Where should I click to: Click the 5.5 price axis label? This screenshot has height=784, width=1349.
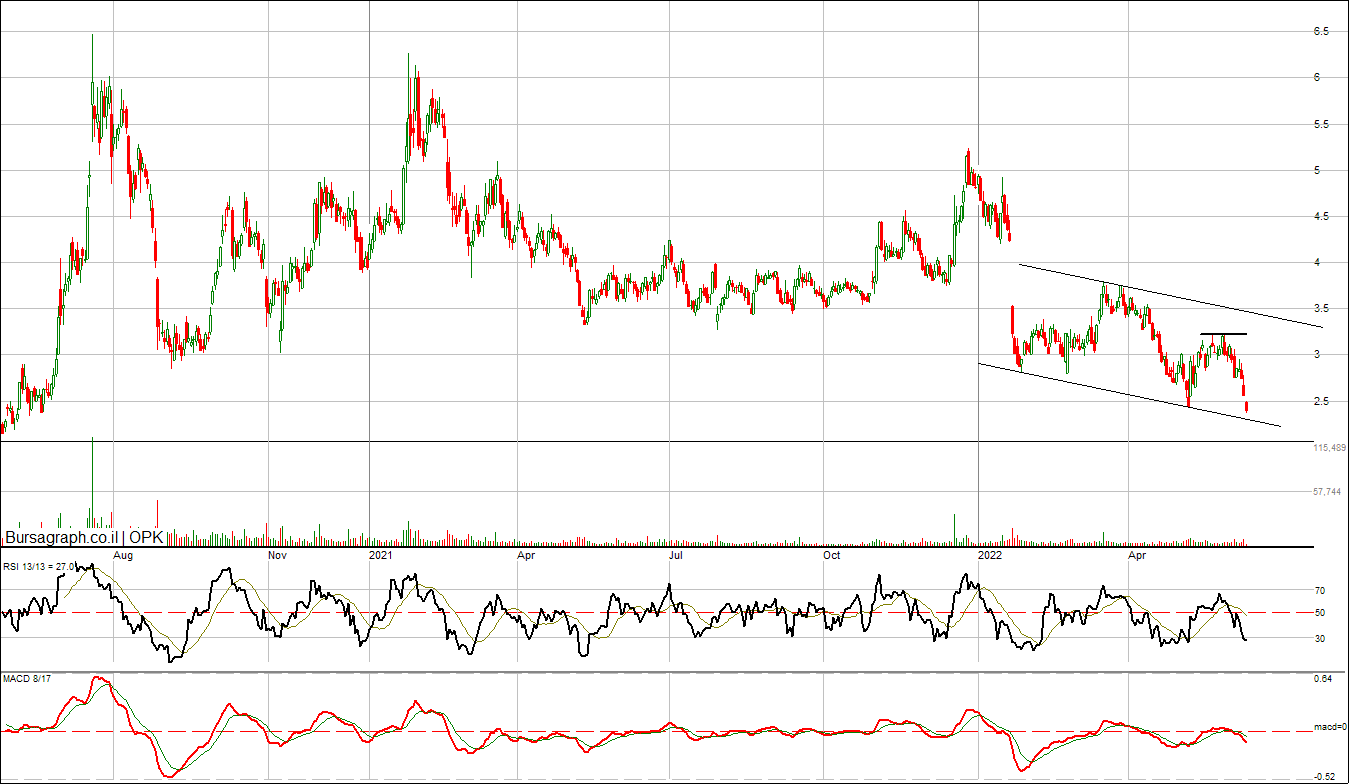tap(1320, 125)
